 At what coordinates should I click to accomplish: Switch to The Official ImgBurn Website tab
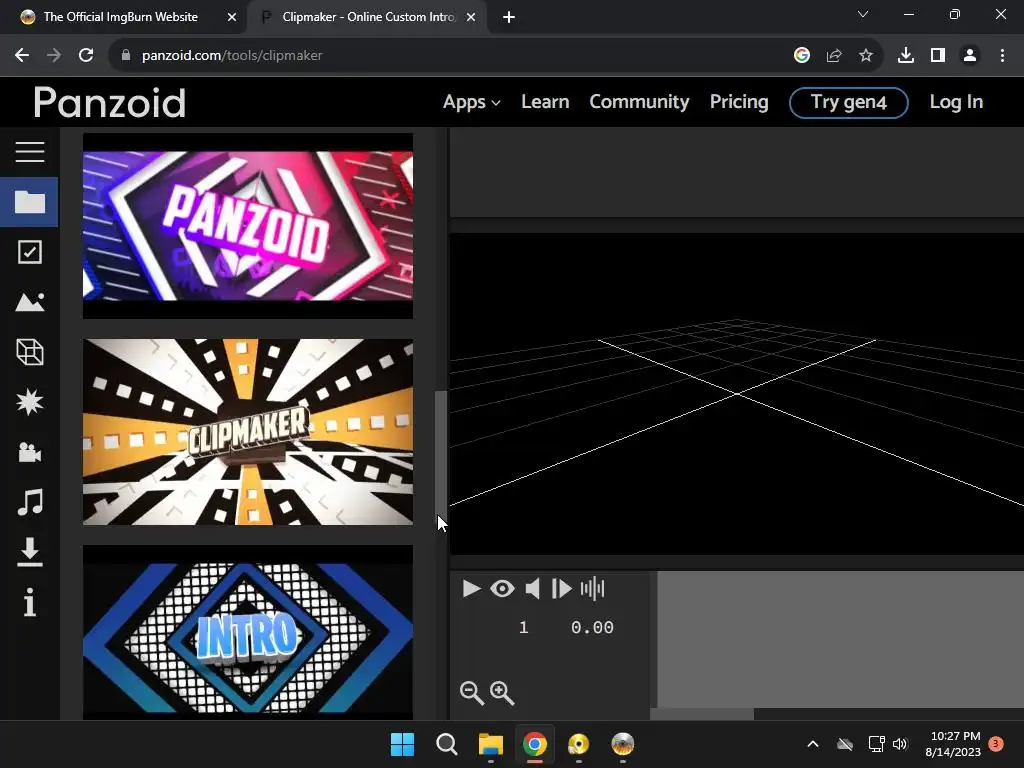[x=121, y=17]
